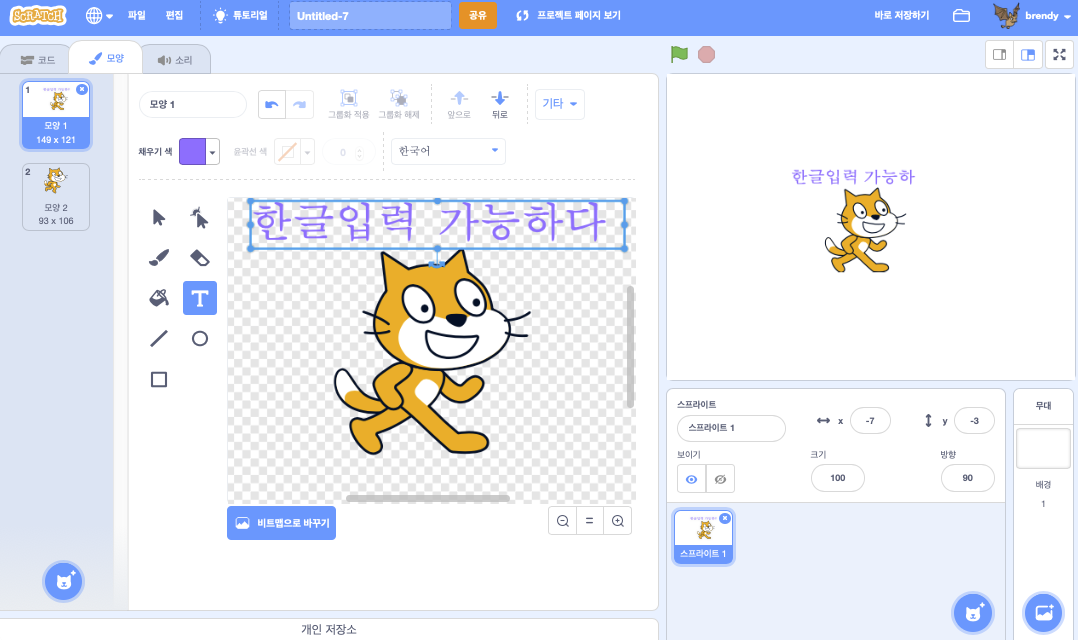
Task: Edit the costume name field 모양 1
Action: point(192,104)
